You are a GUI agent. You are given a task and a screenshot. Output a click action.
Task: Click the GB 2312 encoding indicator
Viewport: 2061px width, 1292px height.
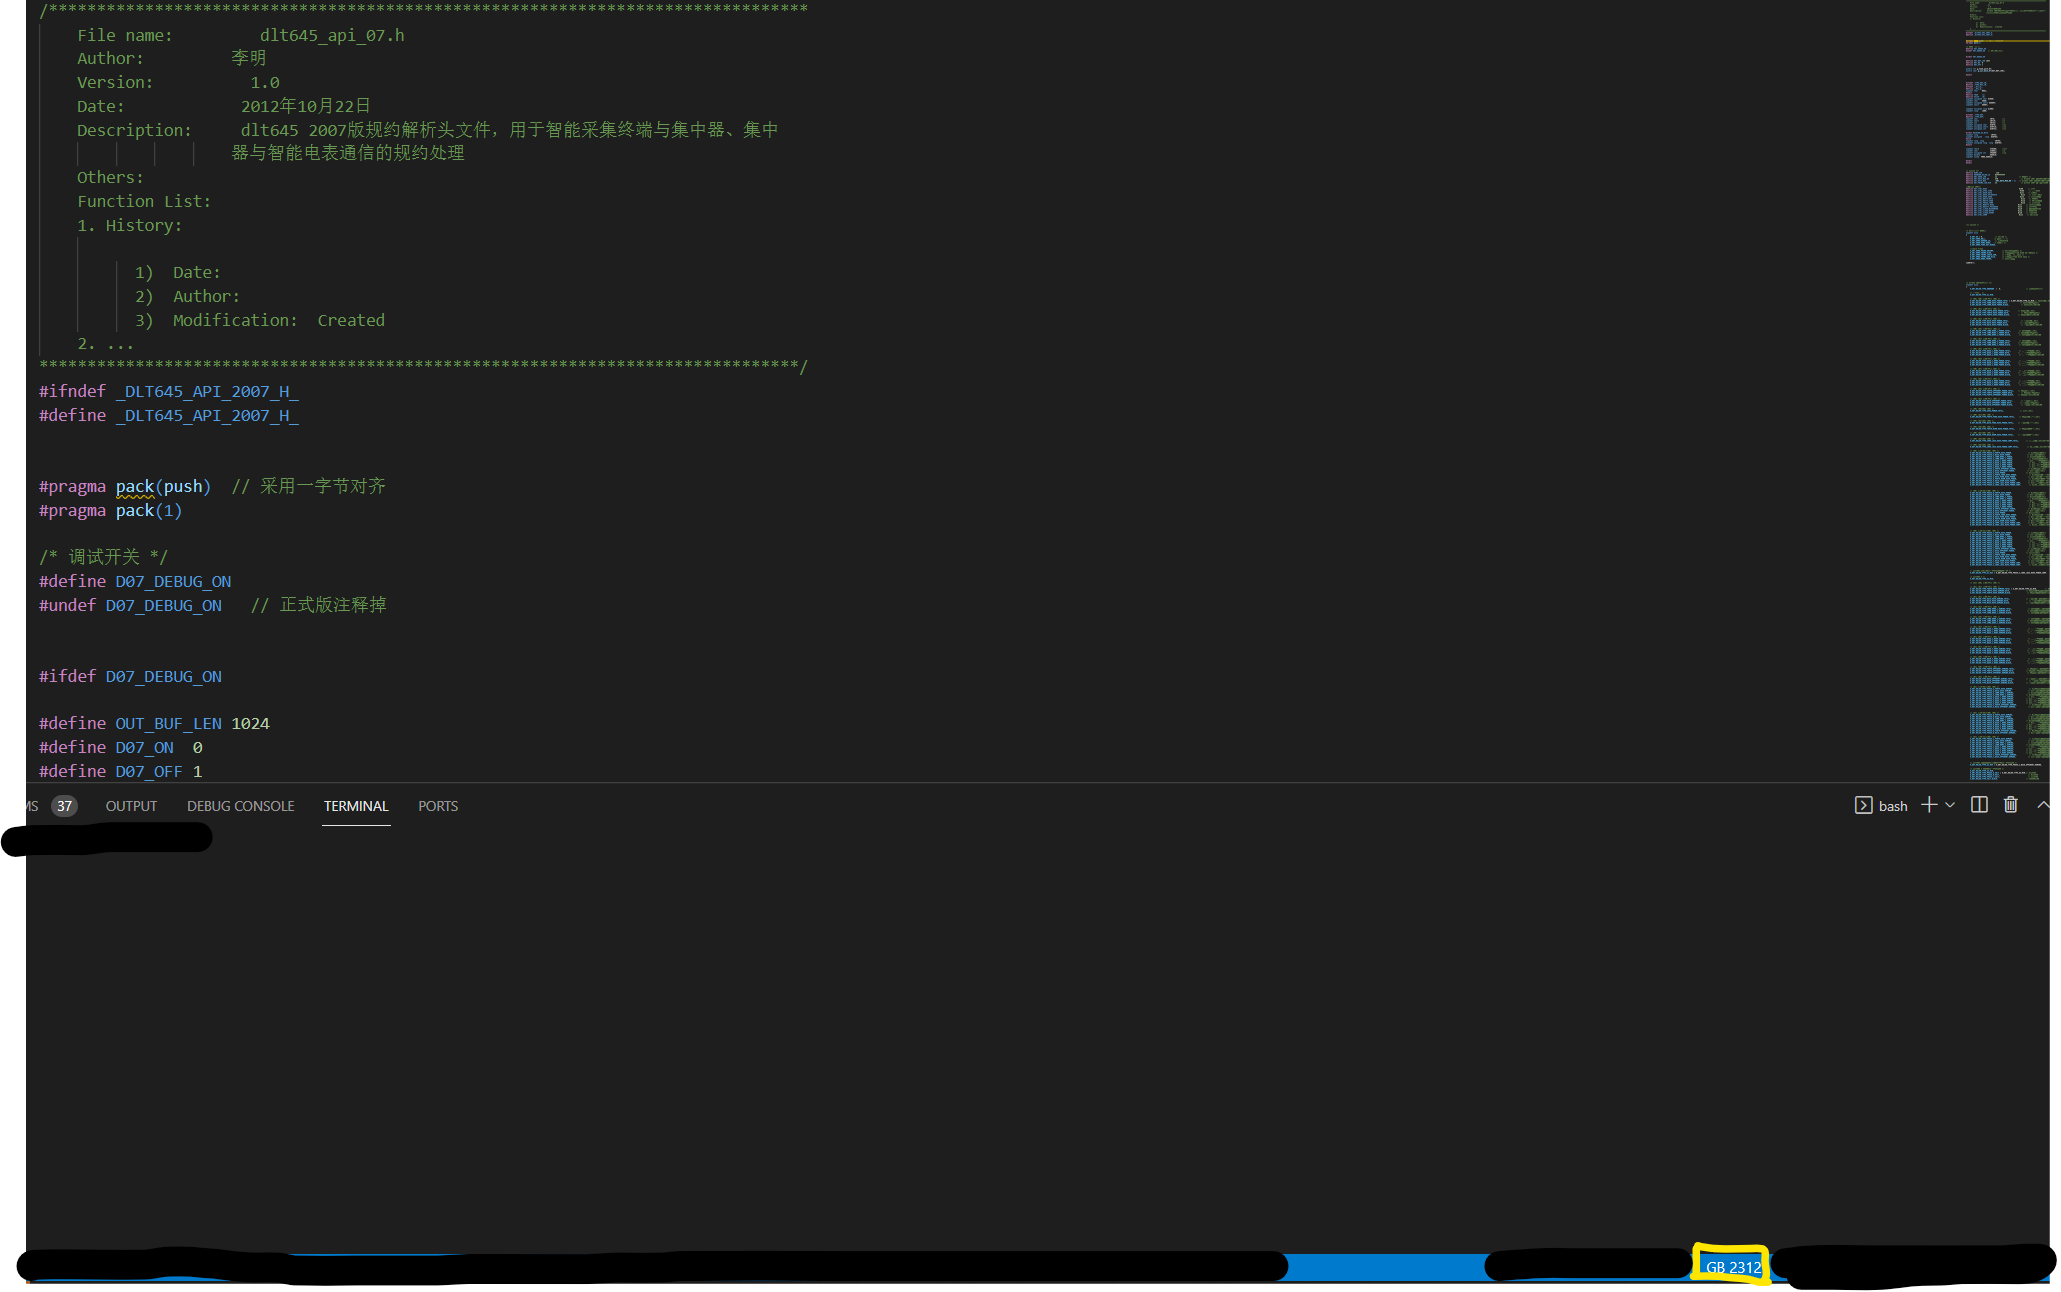coord(1731,1266)
